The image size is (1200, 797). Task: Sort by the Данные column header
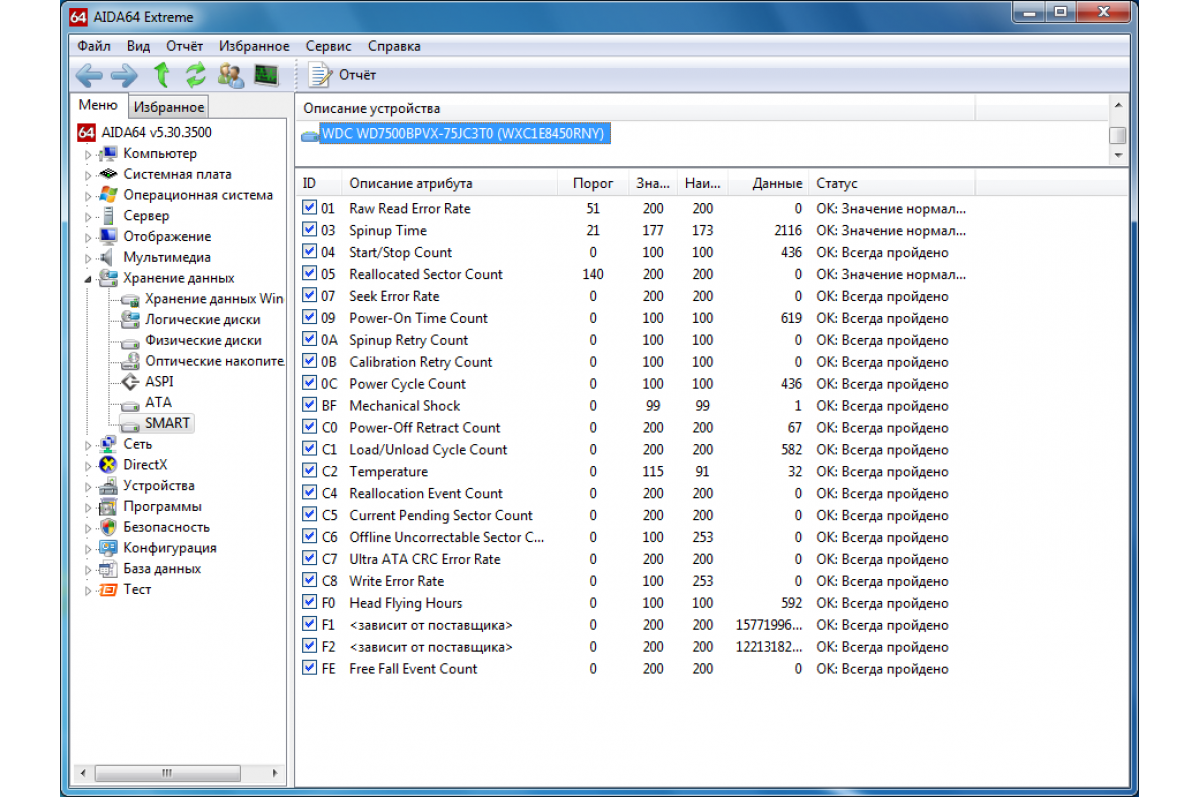tap(768, 183)
